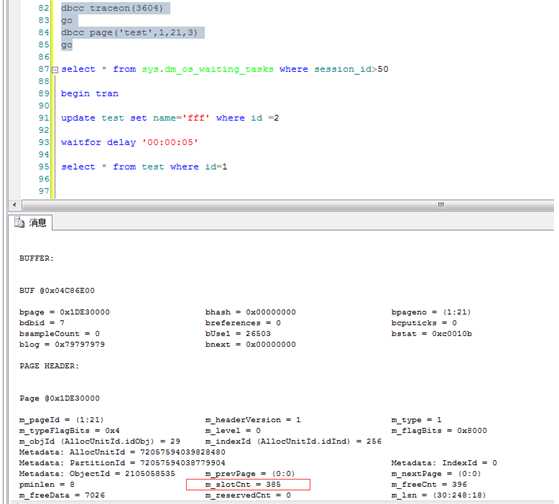Click 'm_flagBits = 0x8000' entry

click(x=439, y=431)
